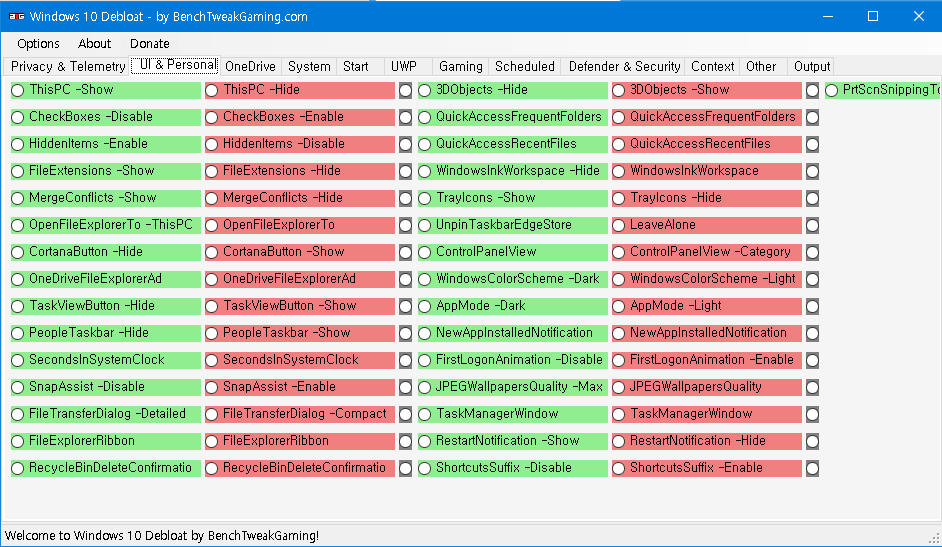The width and height of the screenshot is (942, 547).
Task: Choose SnapAssist -Disable
Action: [x=106, y=387]
